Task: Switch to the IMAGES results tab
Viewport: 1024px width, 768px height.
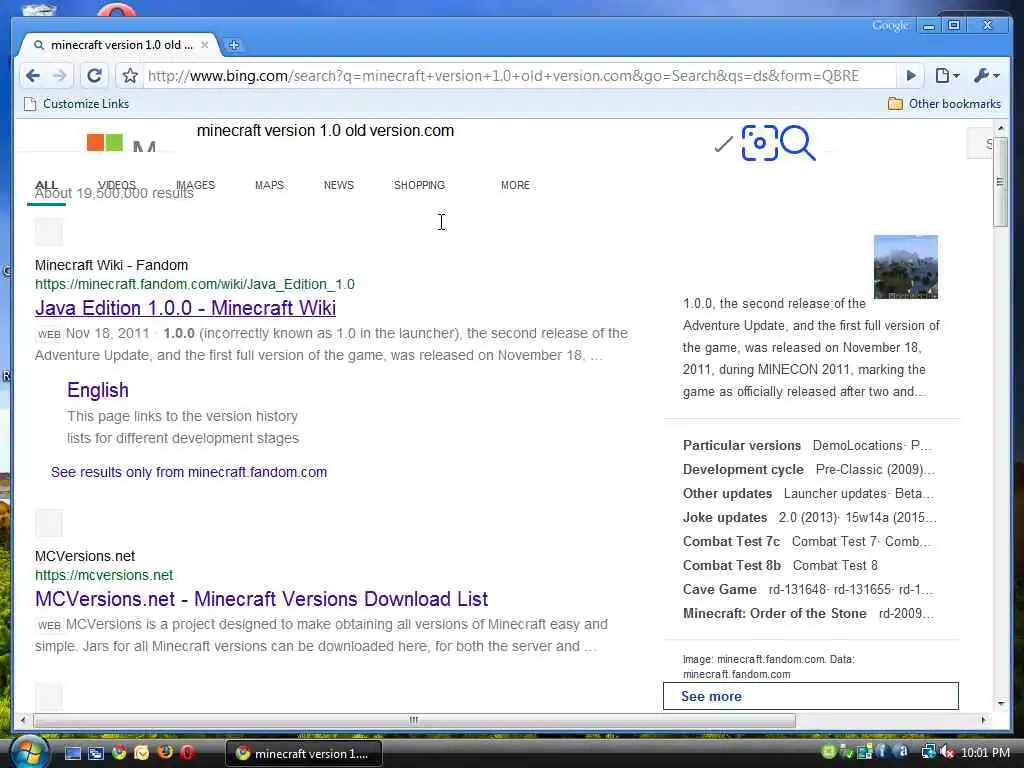Action: 195,185
